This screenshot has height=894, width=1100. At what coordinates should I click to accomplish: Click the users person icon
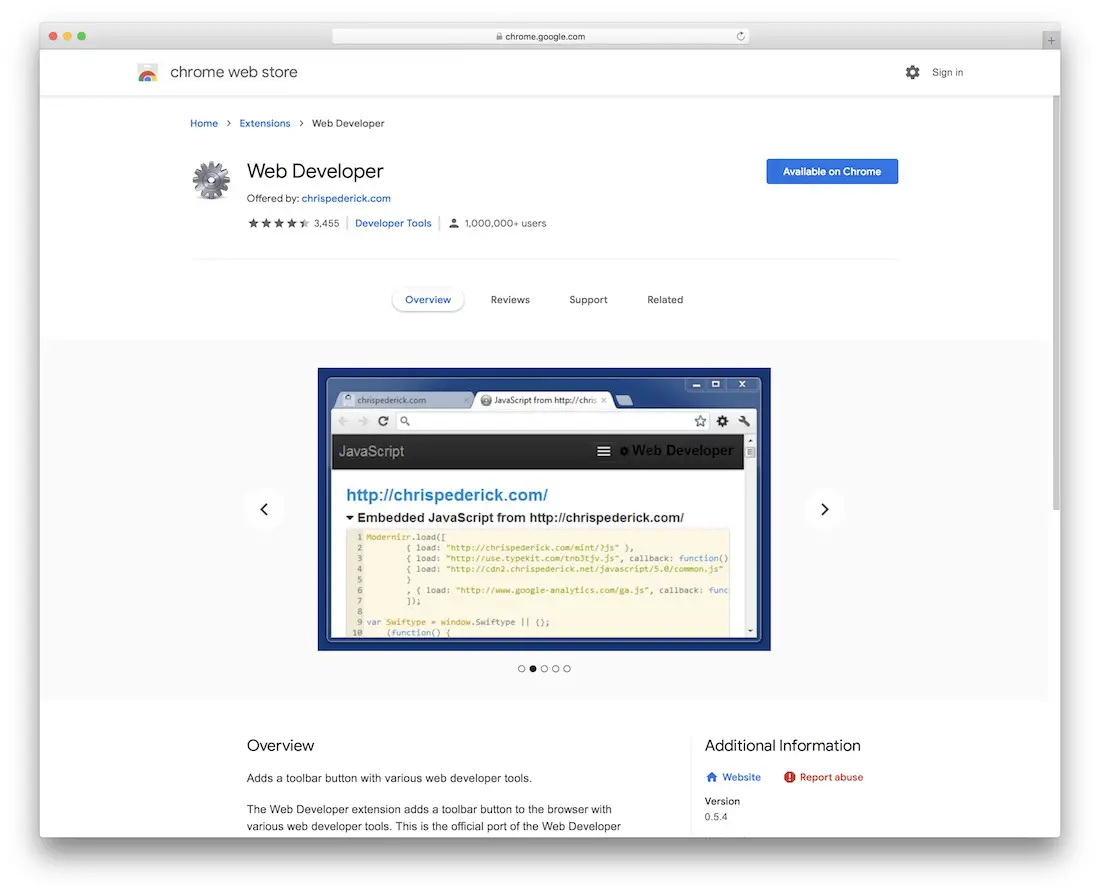pos(454,223)
